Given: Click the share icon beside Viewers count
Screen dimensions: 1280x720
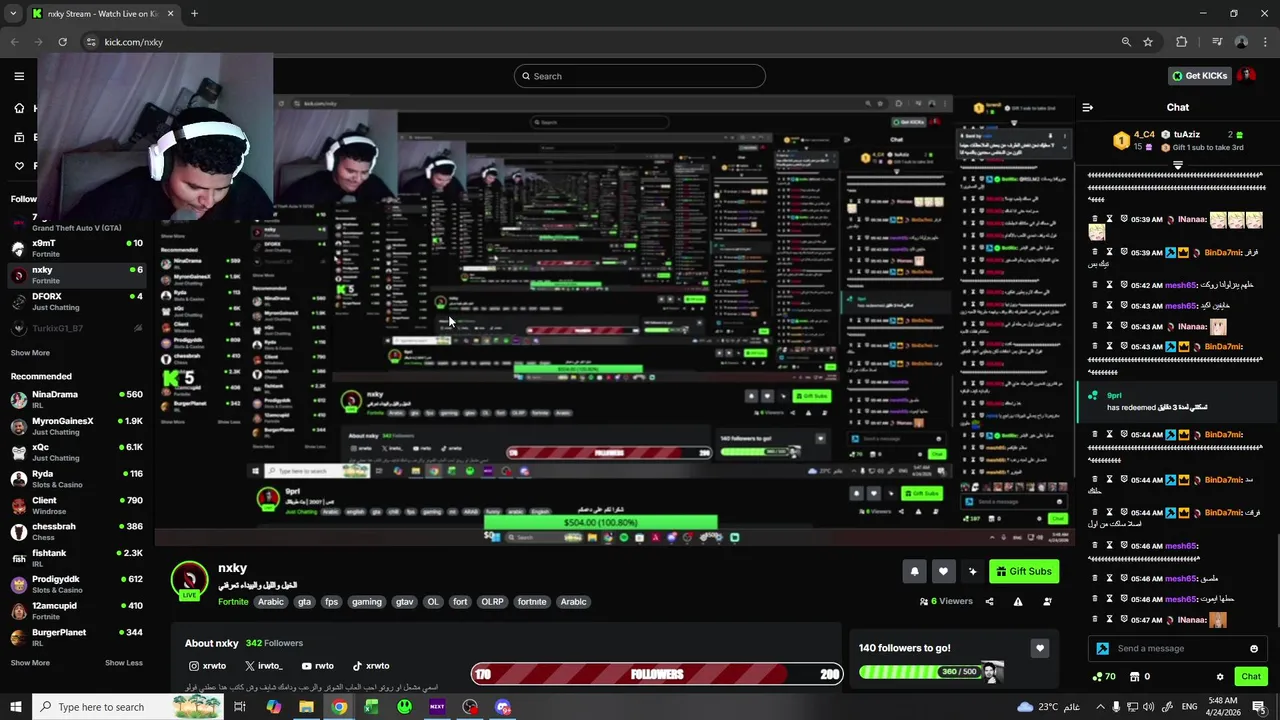Looking at the screenshot, I should tap(989, 601).
